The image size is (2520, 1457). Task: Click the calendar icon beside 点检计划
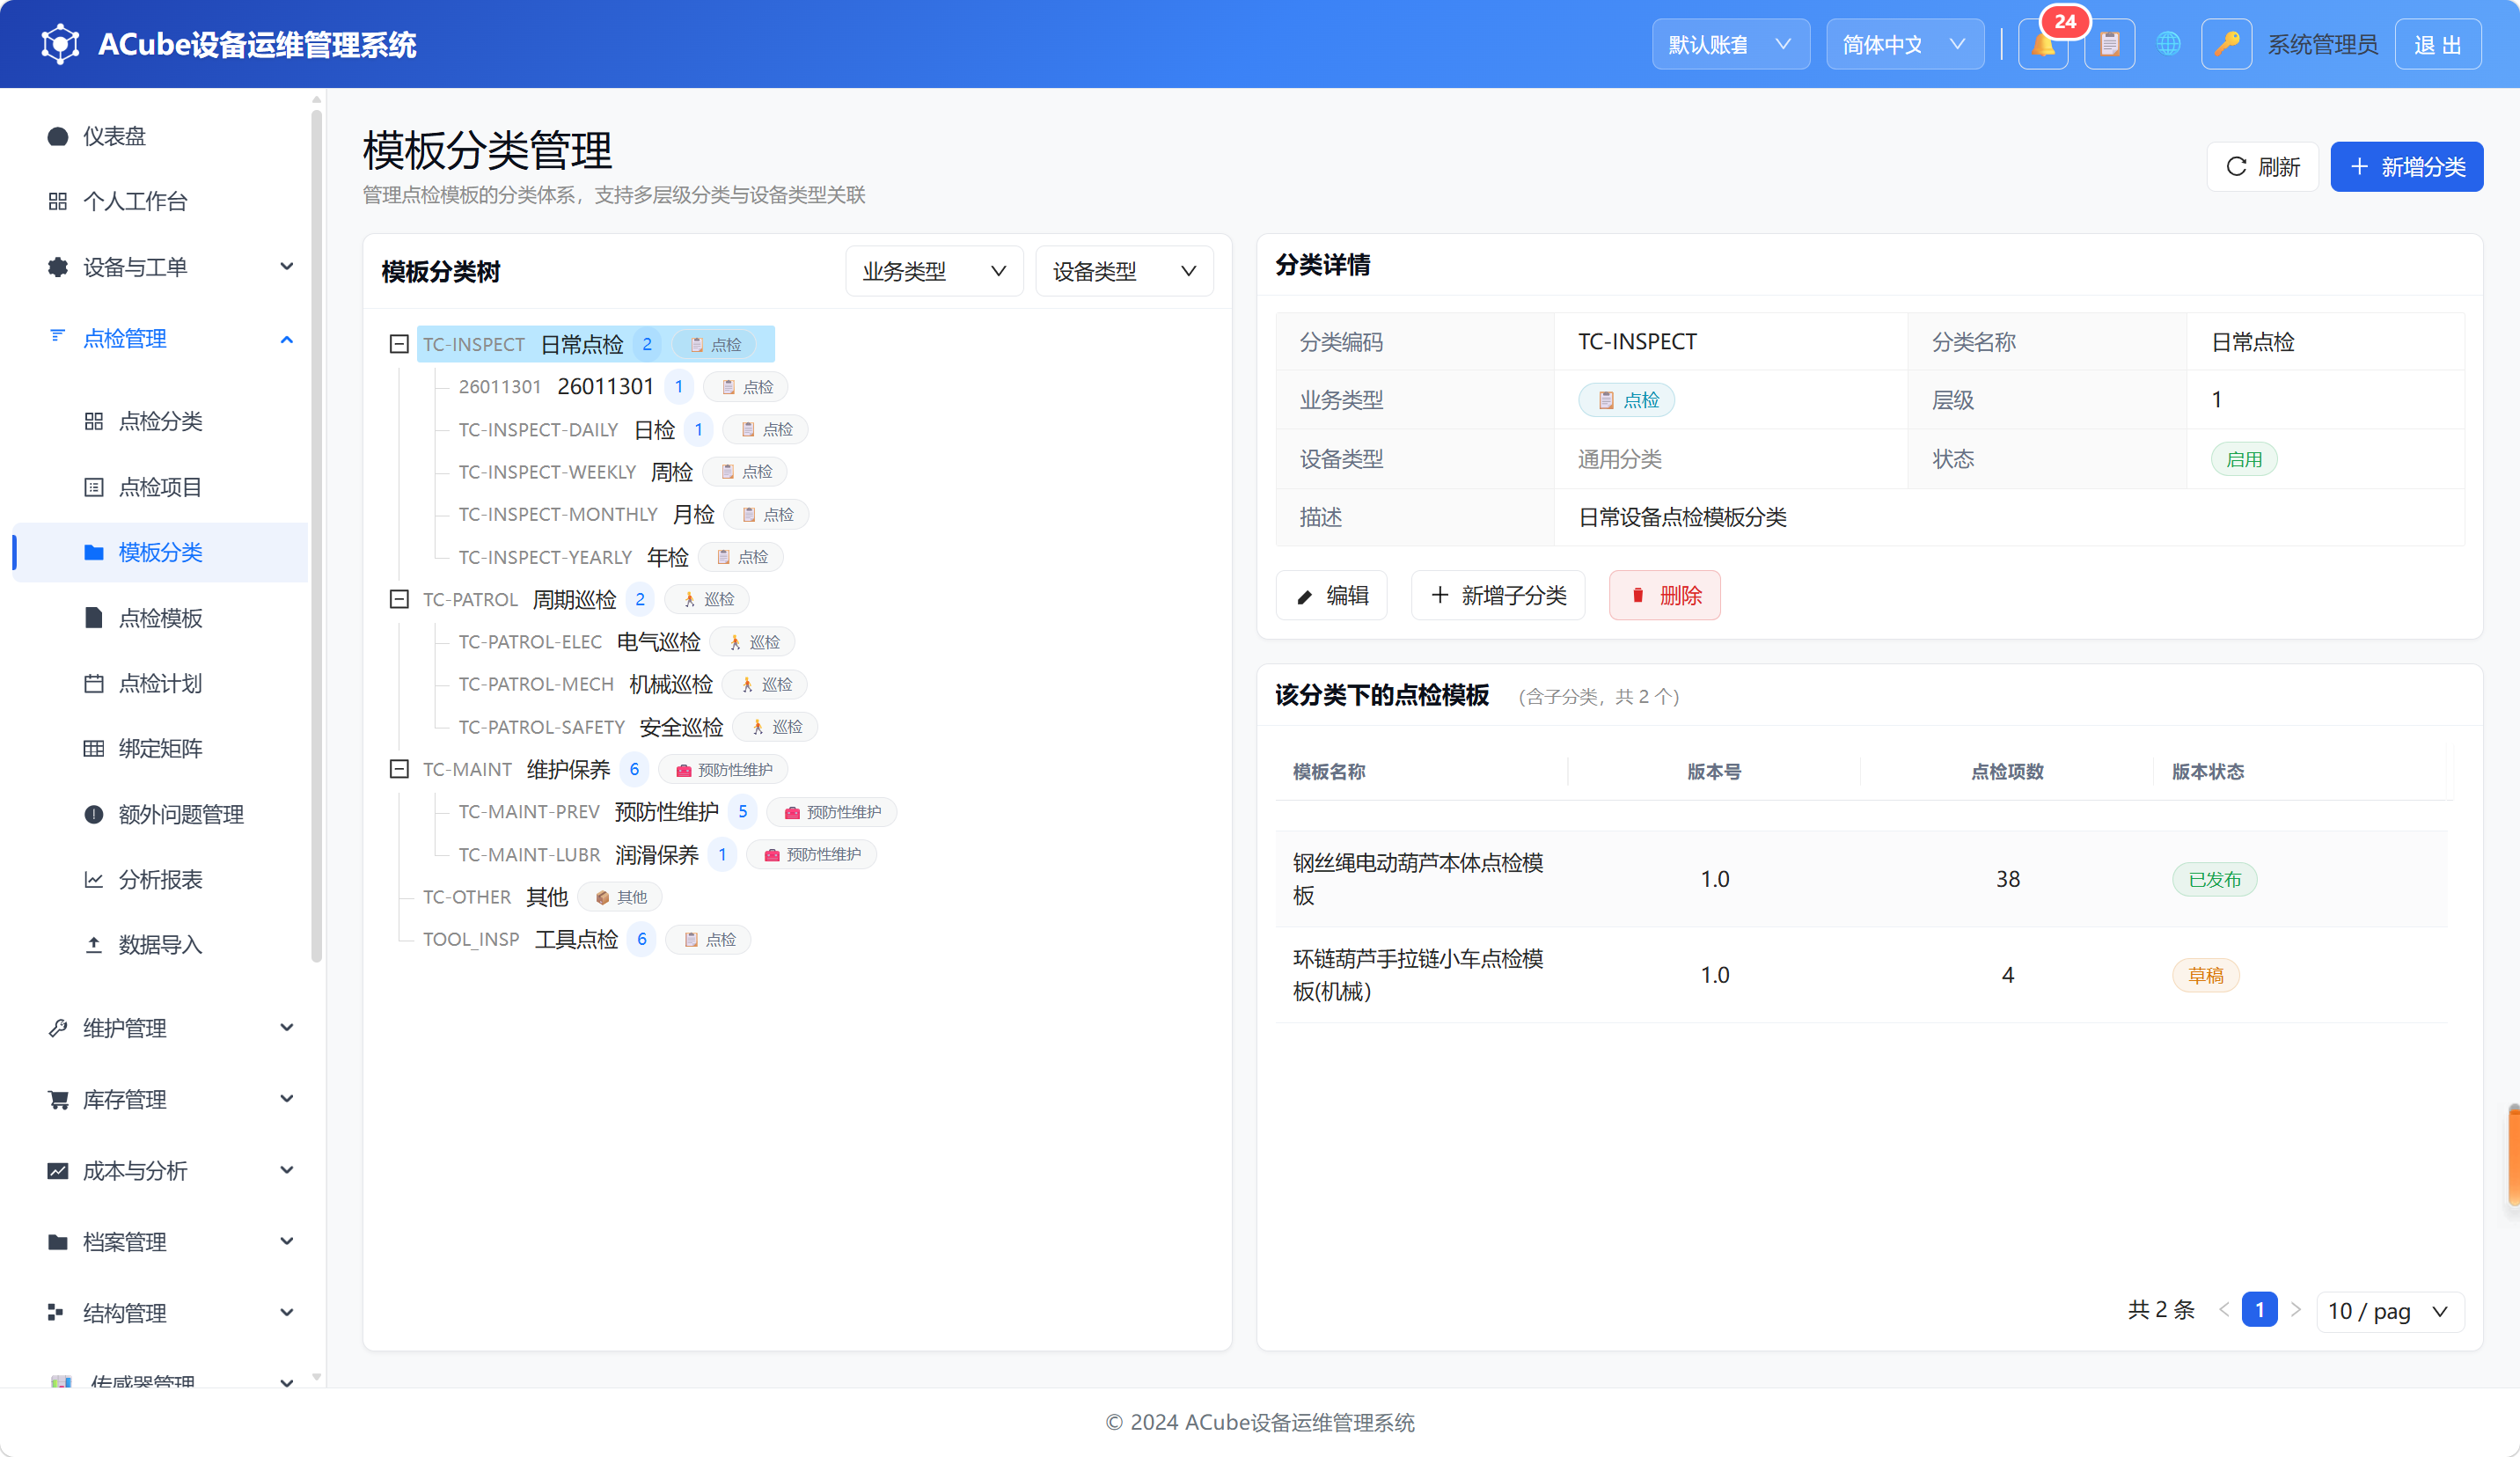(x=94, y=684)
